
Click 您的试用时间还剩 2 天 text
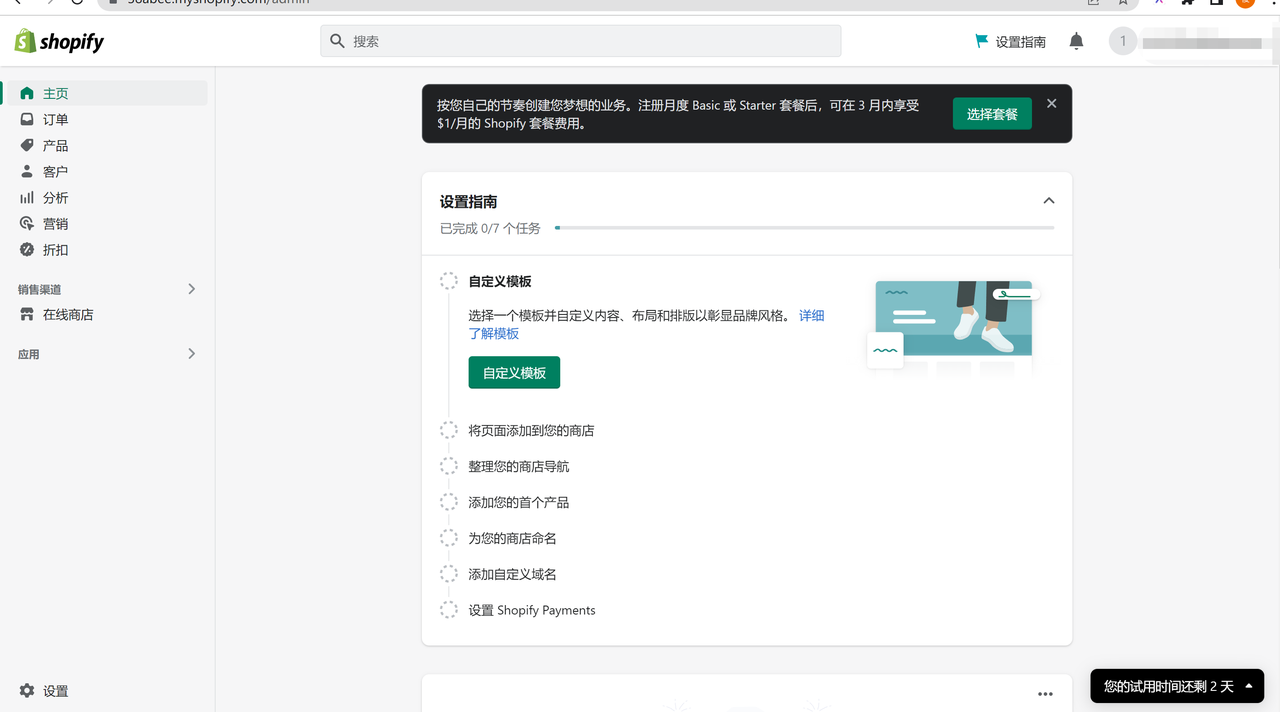coord(1168,686)
